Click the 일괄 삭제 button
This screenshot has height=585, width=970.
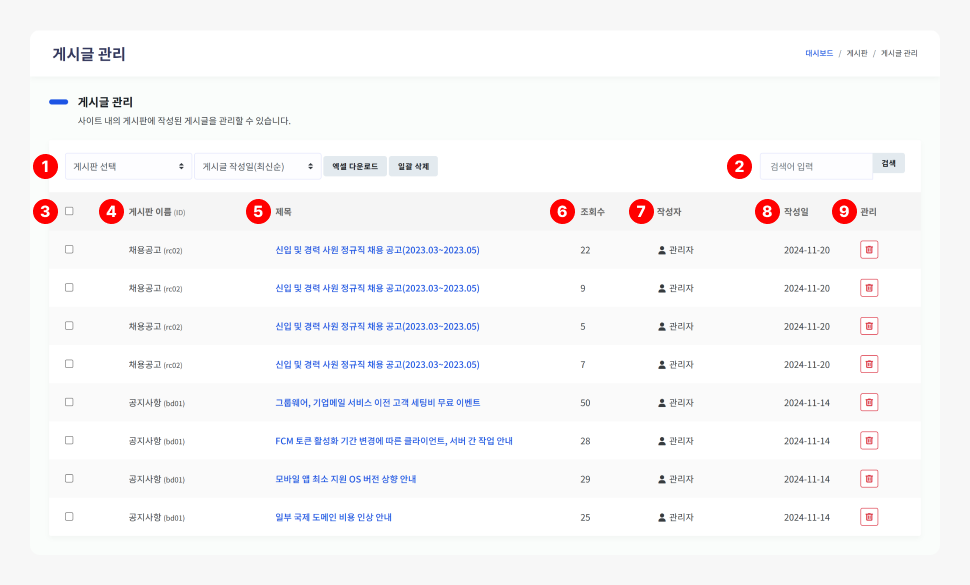[413, 166]
